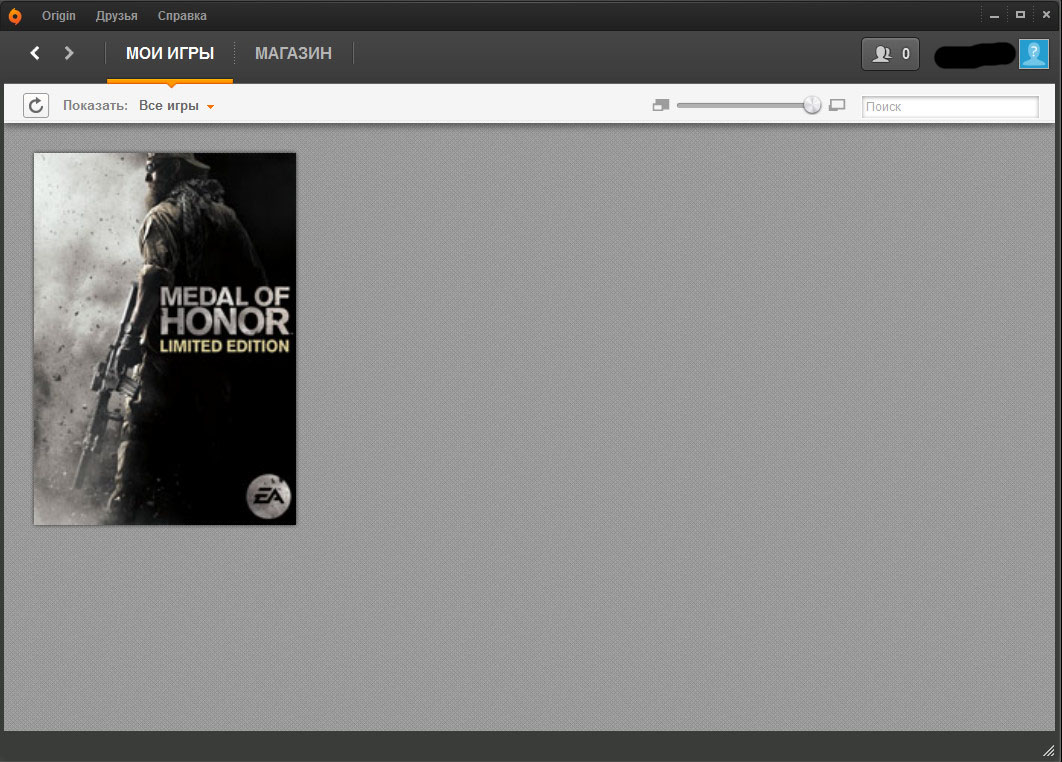Click the orange Origin logo icon
Viewport: 1062px width, 762px height.
point(15,16)
